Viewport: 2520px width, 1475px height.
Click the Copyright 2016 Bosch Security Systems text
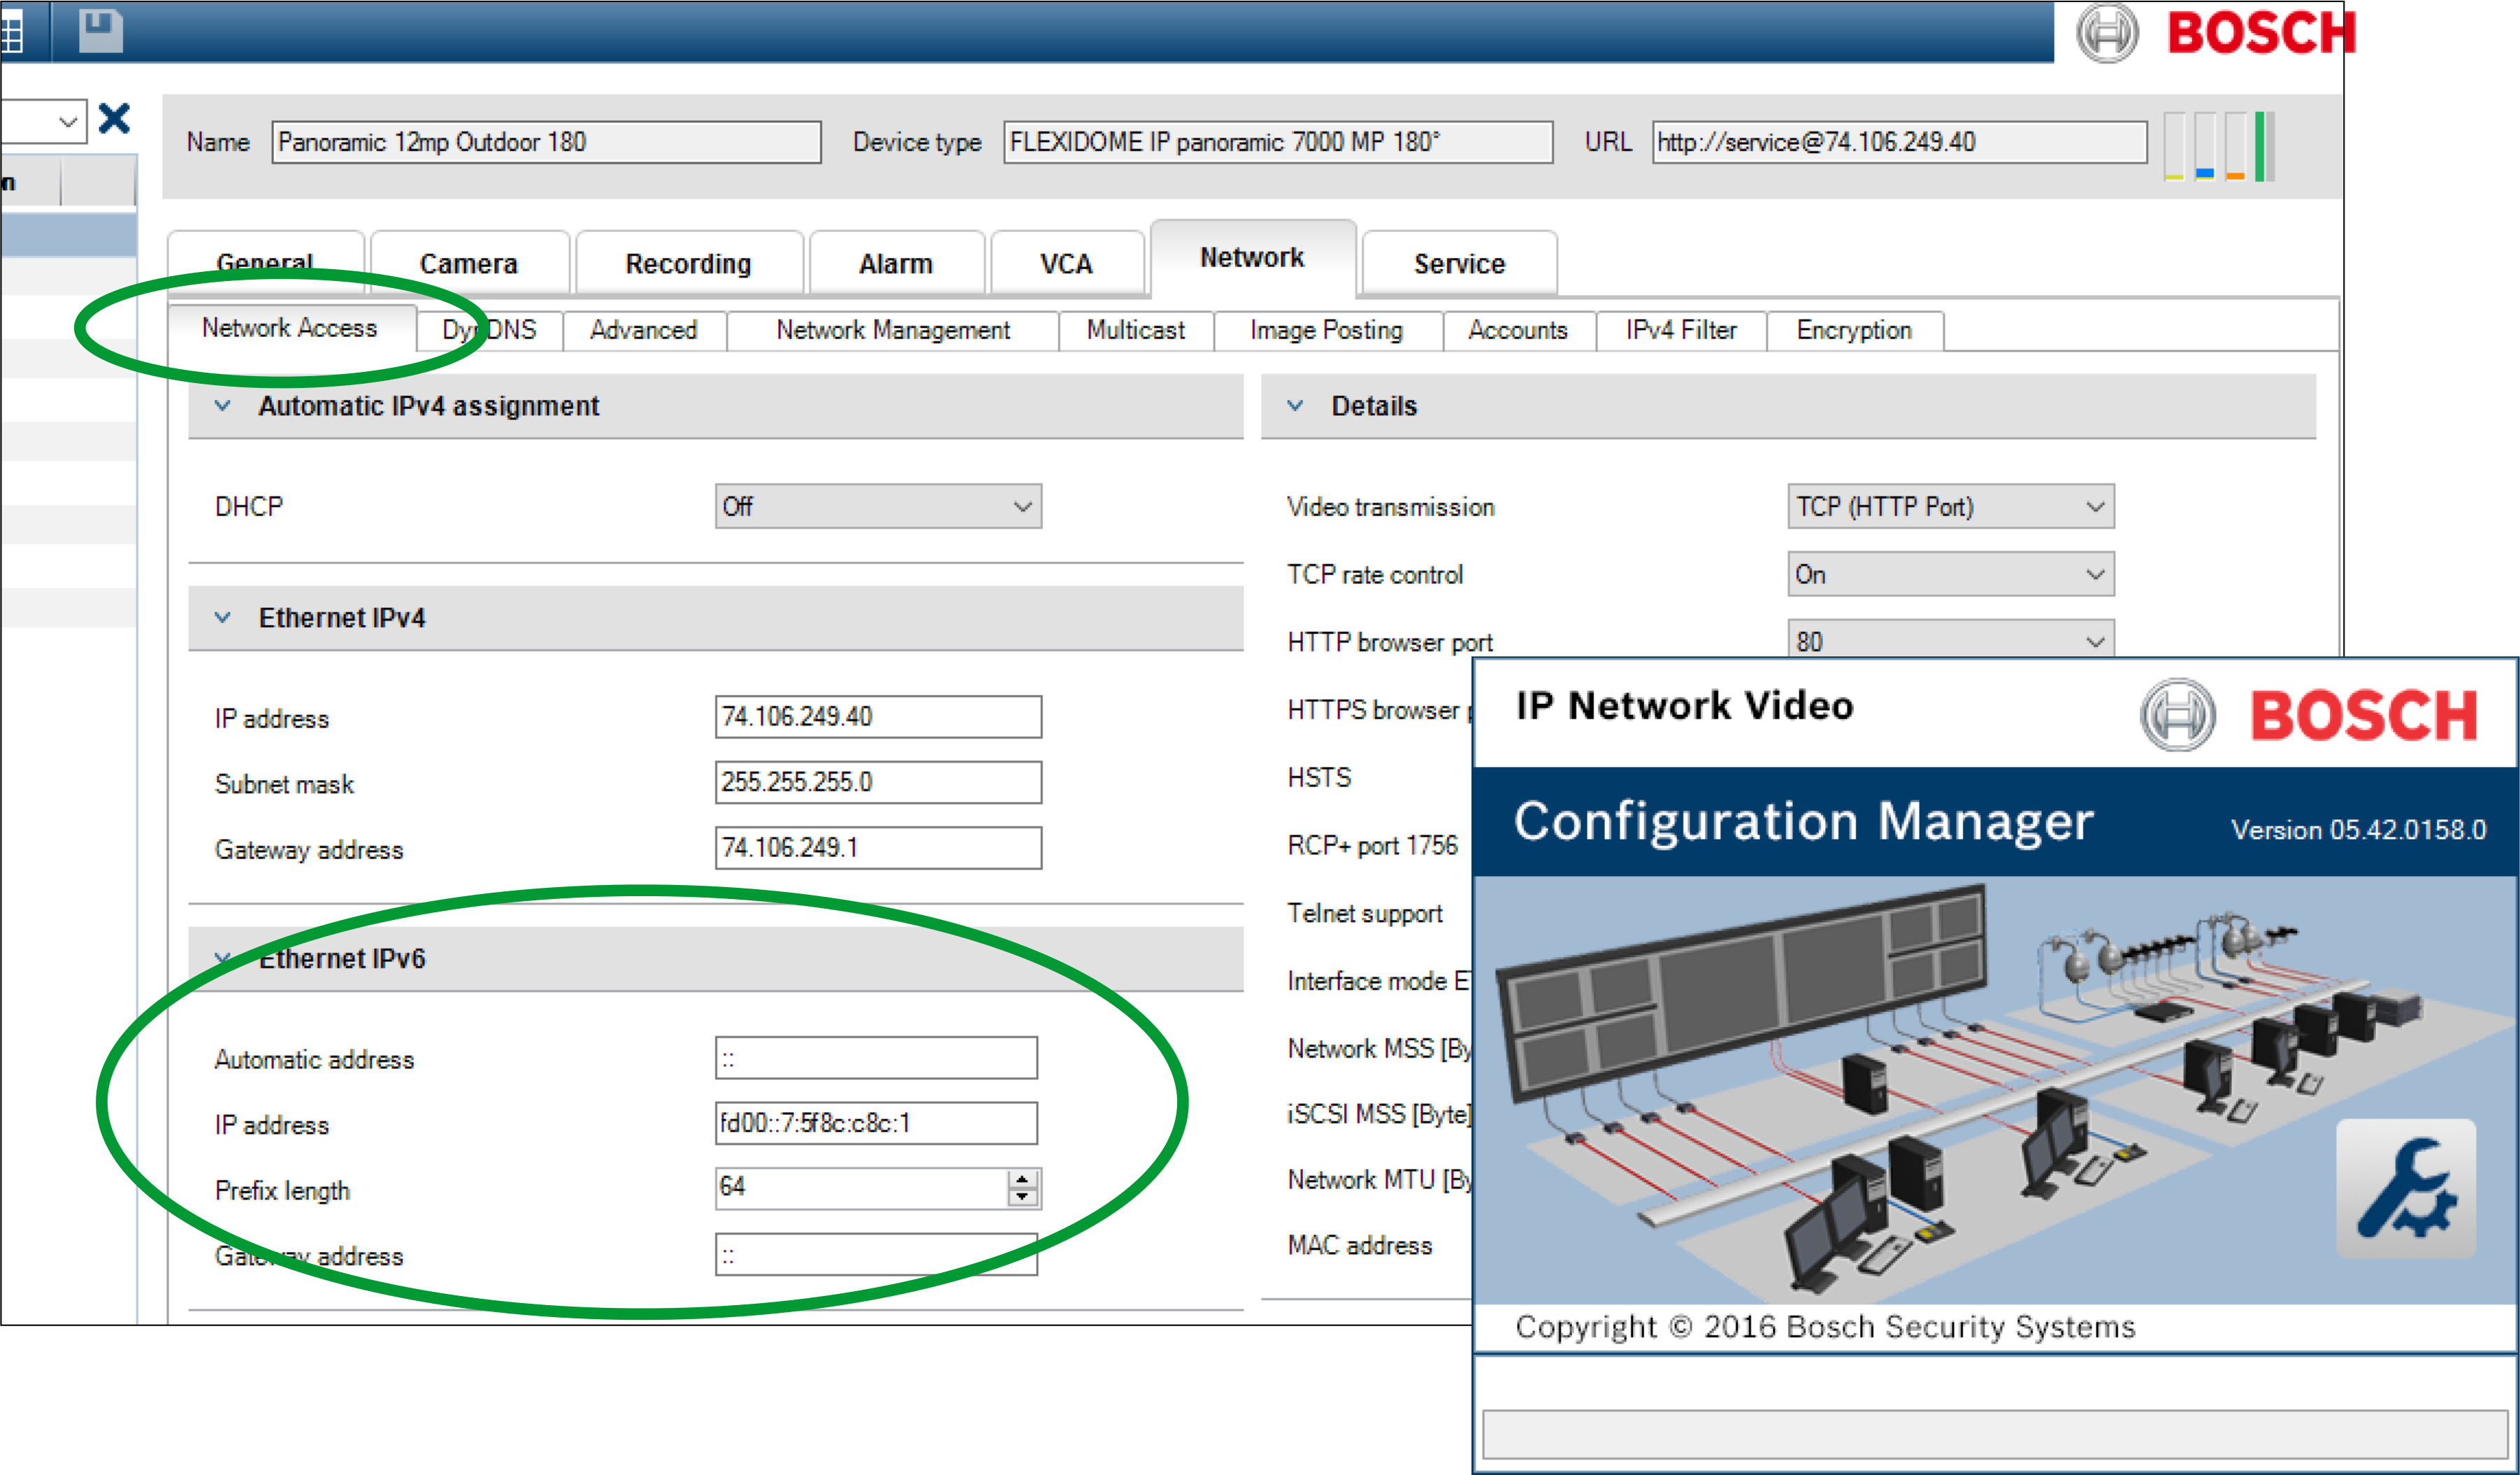[1825, 1327]
